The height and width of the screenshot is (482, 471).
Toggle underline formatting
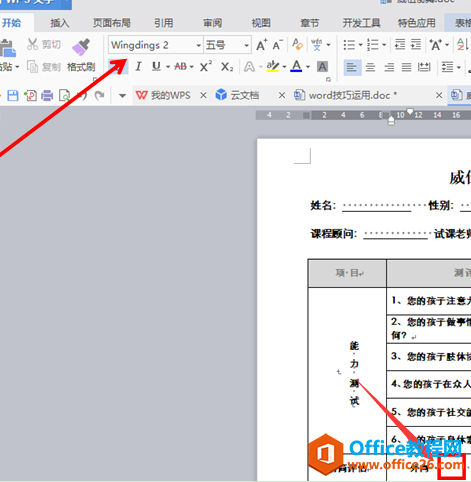pos(156,67)
